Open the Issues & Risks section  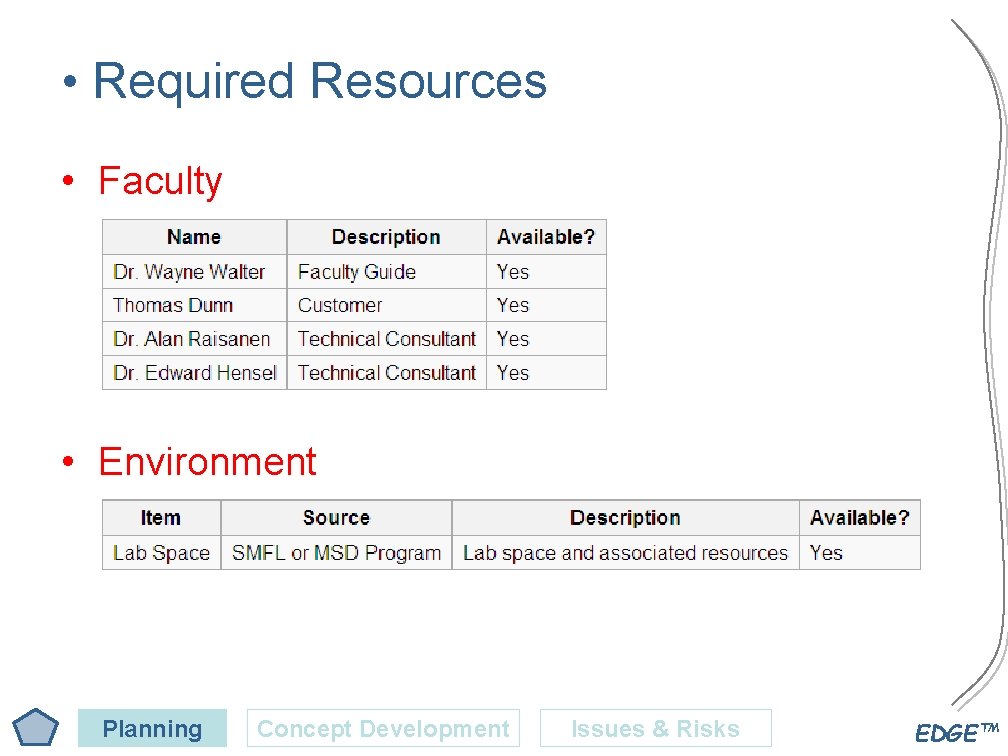tap(652, 729)
